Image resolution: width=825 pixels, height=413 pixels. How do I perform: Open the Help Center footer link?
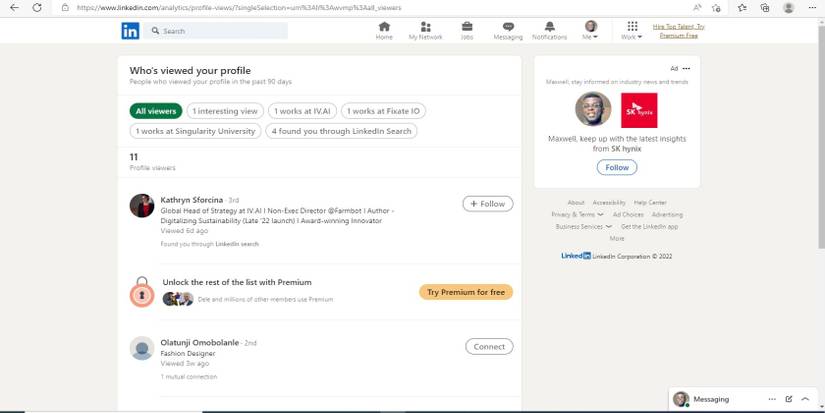pyautogui.click(x=650, y=203)
